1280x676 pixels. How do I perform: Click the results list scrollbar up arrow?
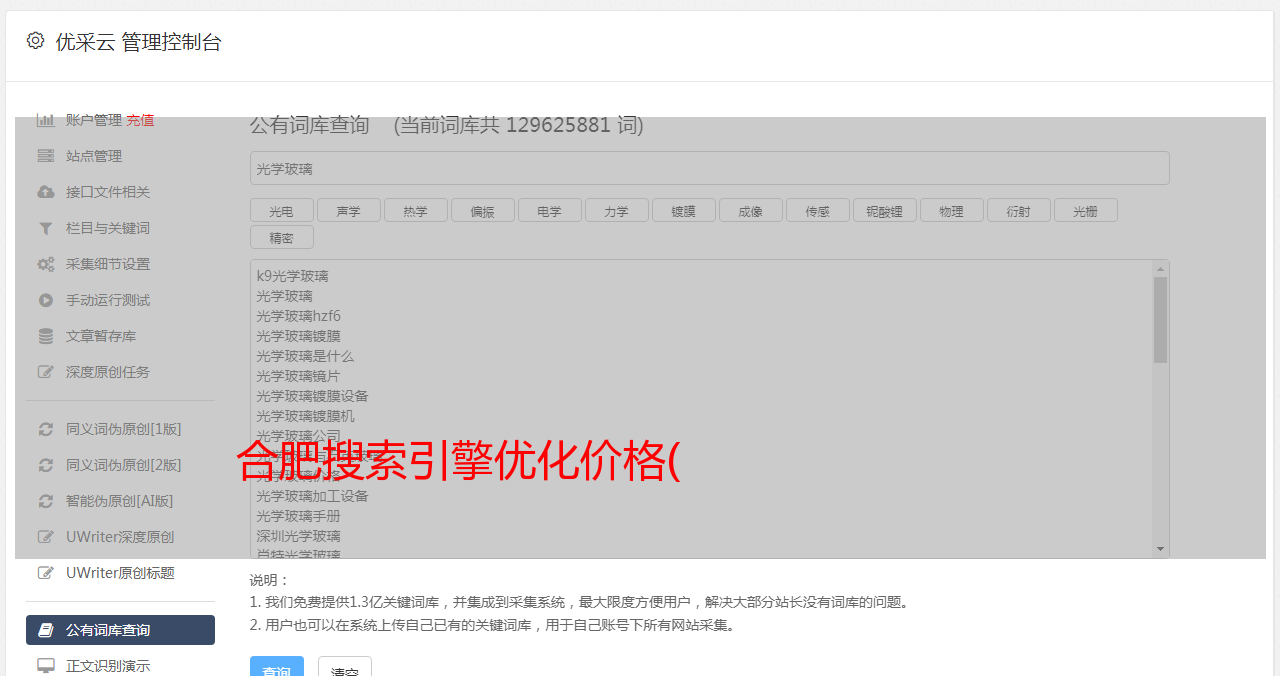[1160, 269]
